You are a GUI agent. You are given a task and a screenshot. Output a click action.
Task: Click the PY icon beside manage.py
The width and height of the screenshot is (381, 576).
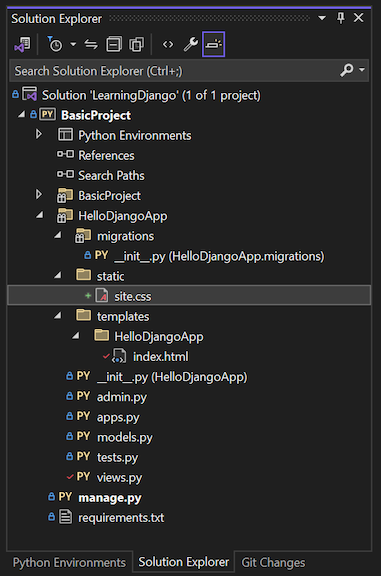point(65,497)
